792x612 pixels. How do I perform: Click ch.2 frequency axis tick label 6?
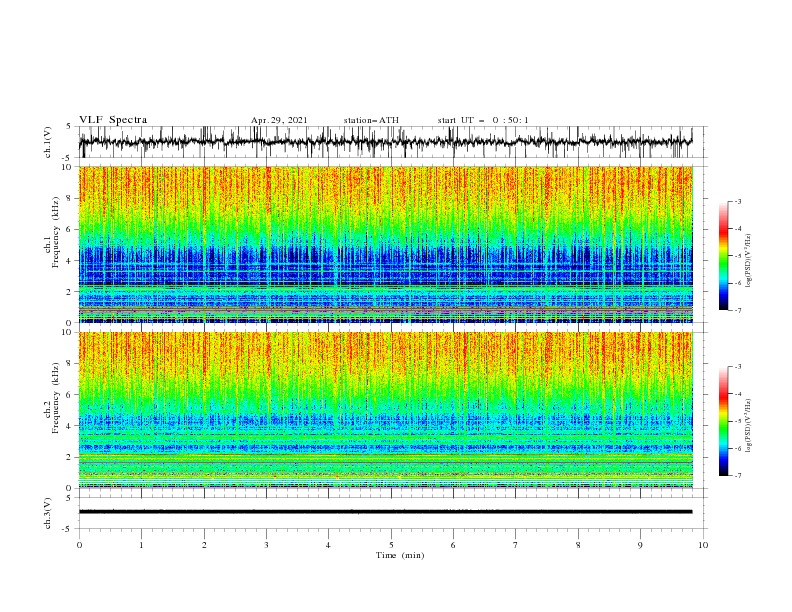coord(69,395)
